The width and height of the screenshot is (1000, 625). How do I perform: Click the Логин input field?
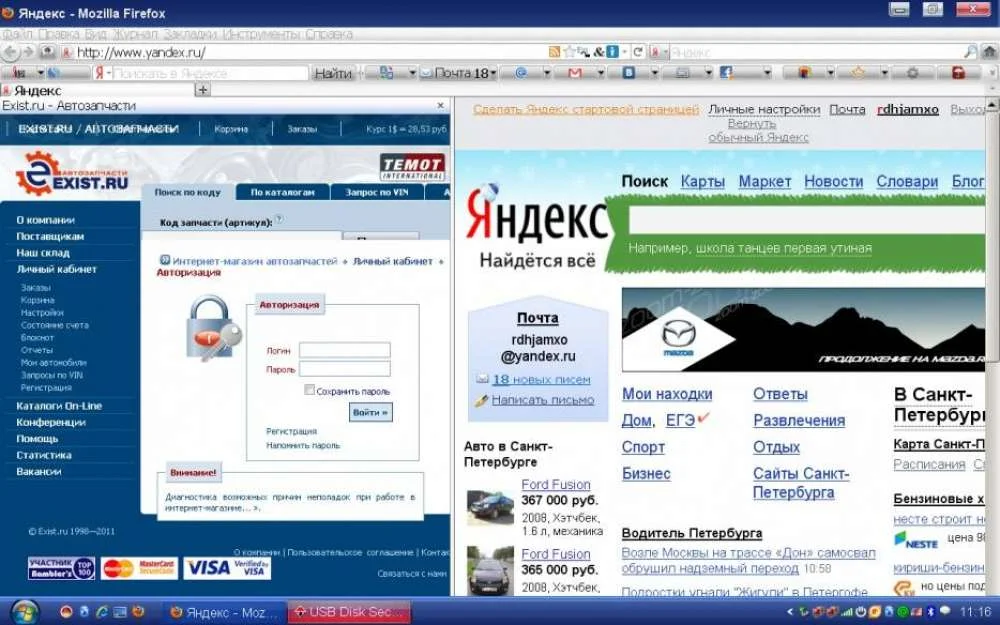(x=344, y=349)
